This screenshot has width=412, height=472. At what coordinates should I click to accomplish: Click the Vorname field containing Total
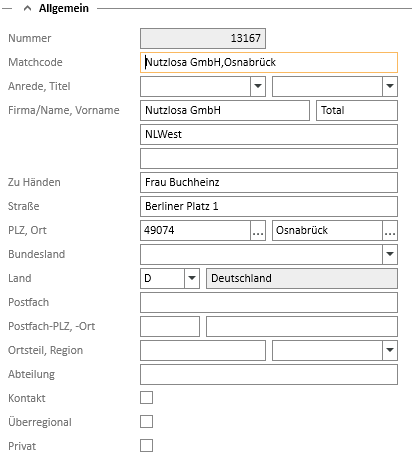tap(357, 110)
